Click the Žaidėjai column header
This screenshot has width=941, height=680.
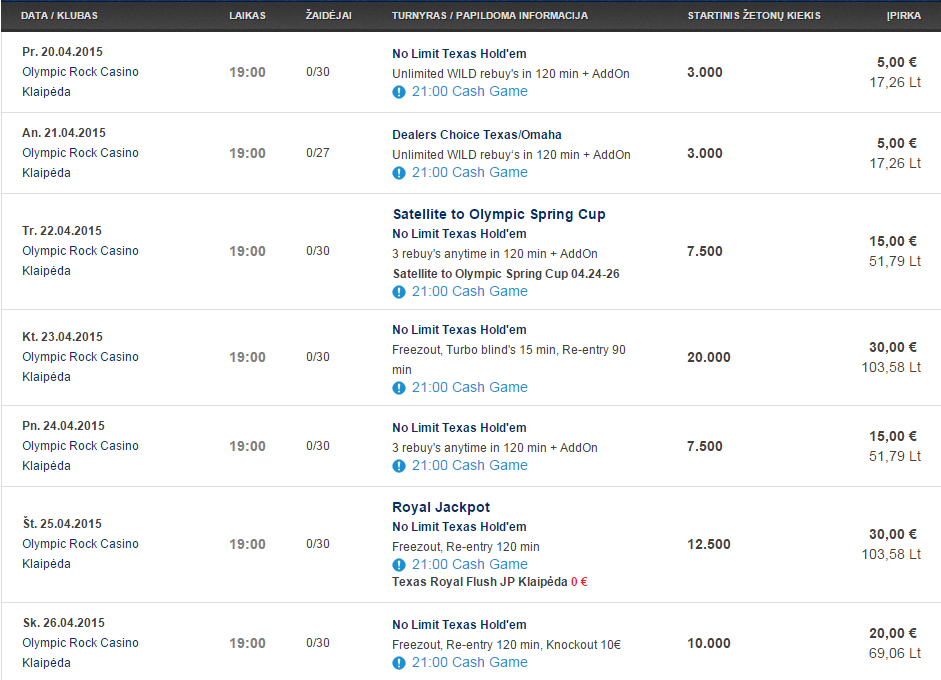328,15
